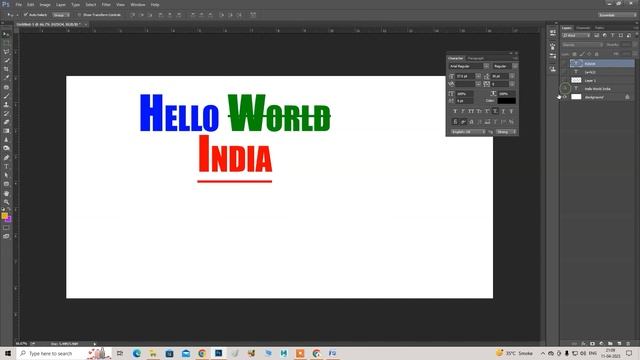Select the Magic Wand tool
Image resolution: width=640 pixels, height=360 pixels.
(6, 60)
